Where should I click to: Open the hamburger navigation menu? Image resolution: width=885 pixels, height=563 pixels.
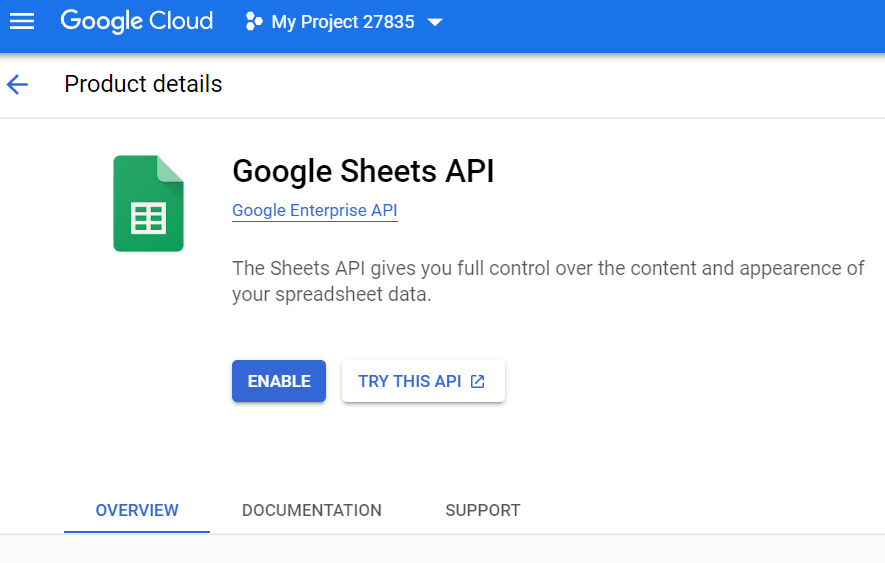(21, 21)
